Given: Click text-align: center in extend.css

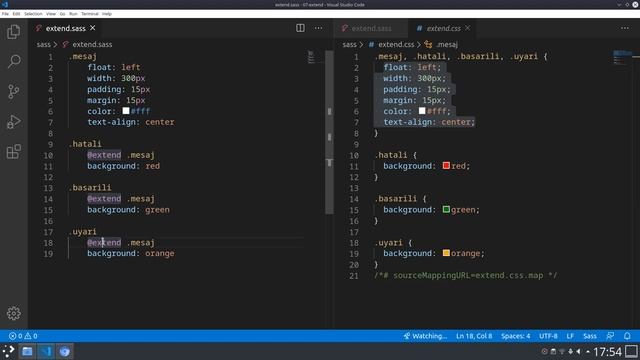Looking at the screenshot, I should pyautogui.click(x=429, y=122).
